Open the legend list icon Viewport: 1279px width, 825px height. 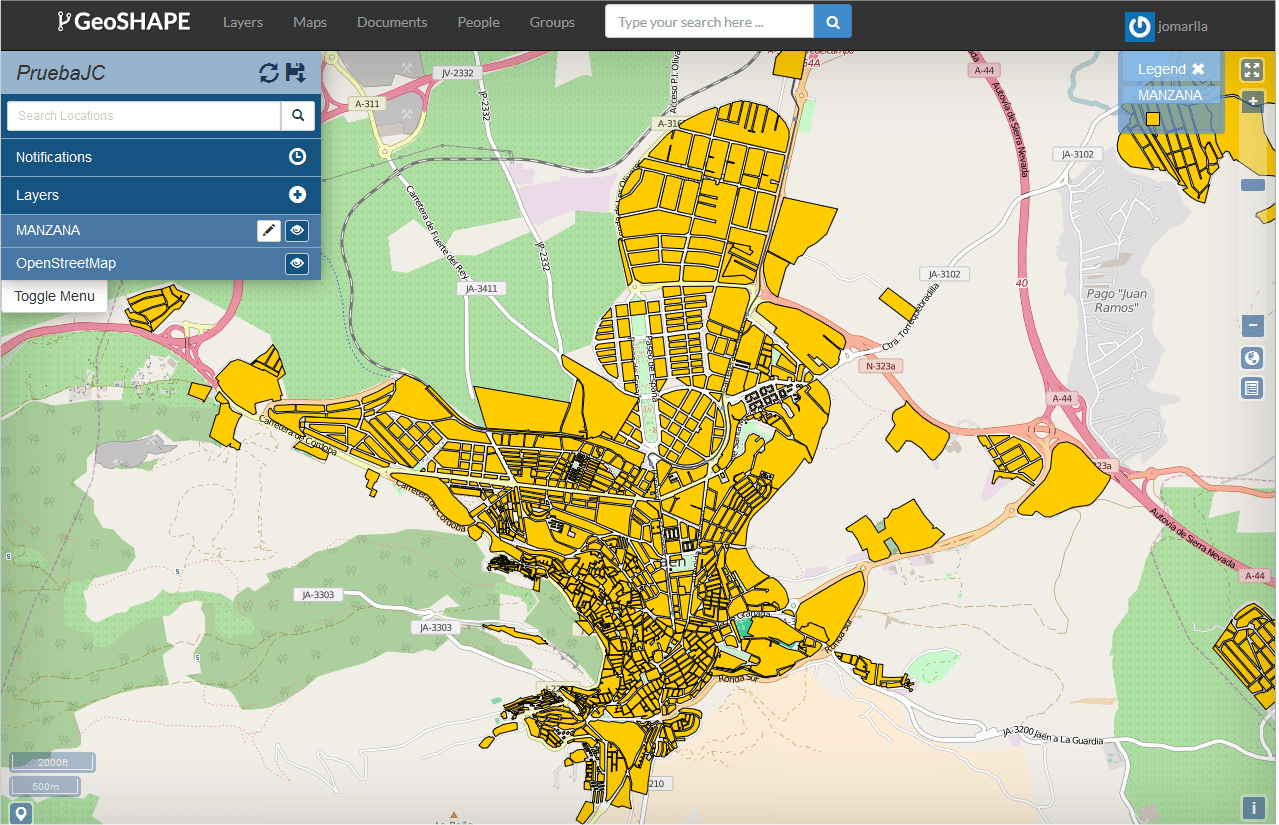(1252, 388)
